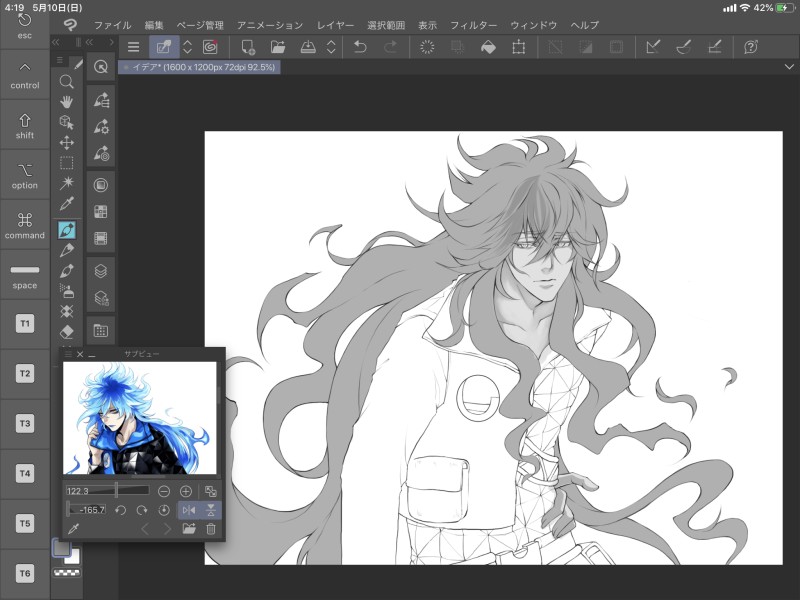The height and width of the screenshot is (600, 800).
Task: Toggle the shift modifier key
Action: tap(24, 126)
